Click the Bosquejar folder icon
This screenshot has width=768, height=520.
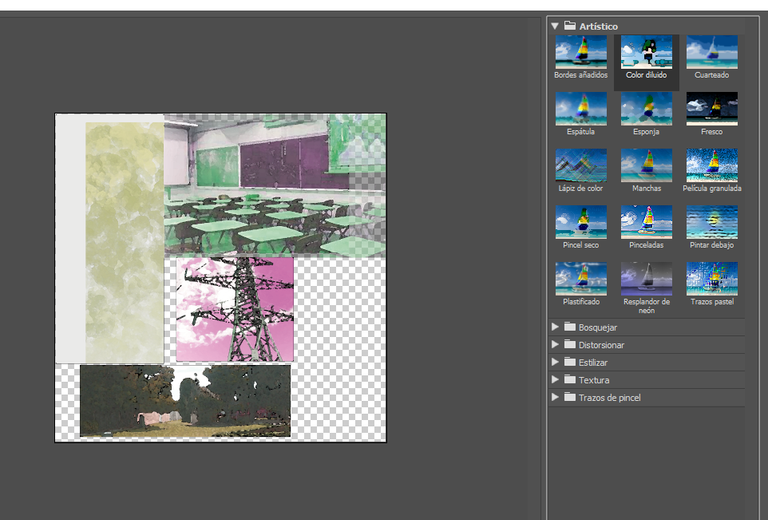coord(570,327)
